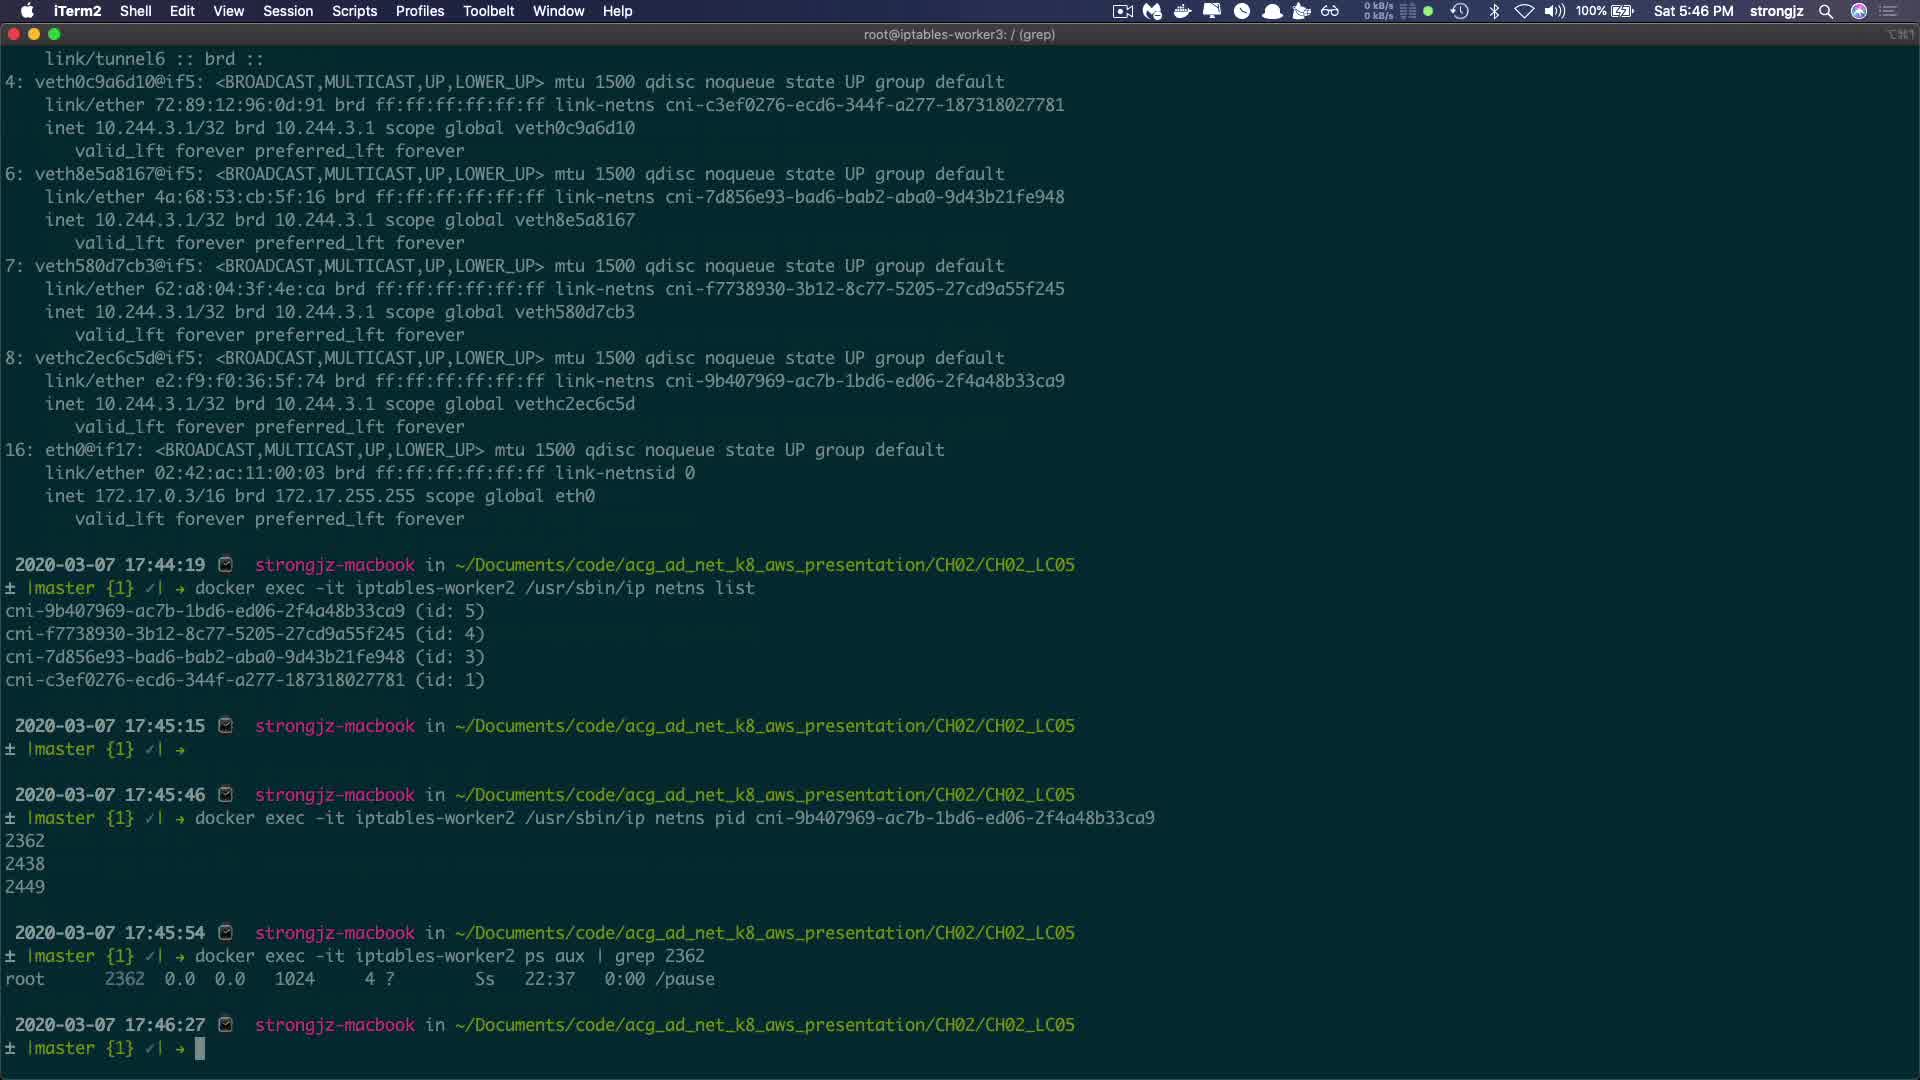This screenshot has width=1920, height=1080.
Task: Open the Time Machine status icon
Action: point(1459,11)
